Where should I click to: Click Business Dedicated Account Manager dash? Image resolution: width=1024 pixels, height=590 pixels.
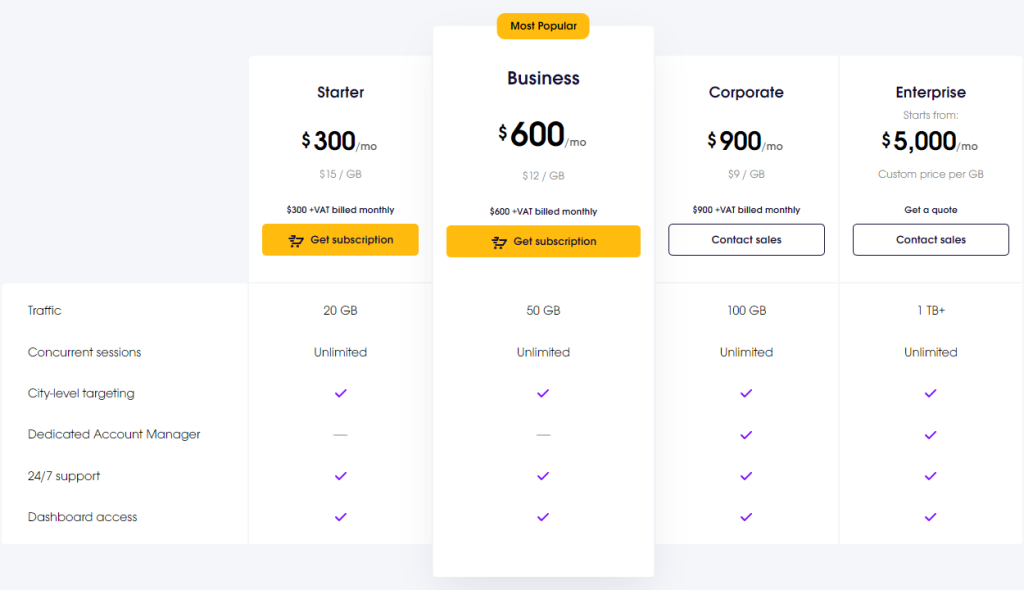coord(543,435)
